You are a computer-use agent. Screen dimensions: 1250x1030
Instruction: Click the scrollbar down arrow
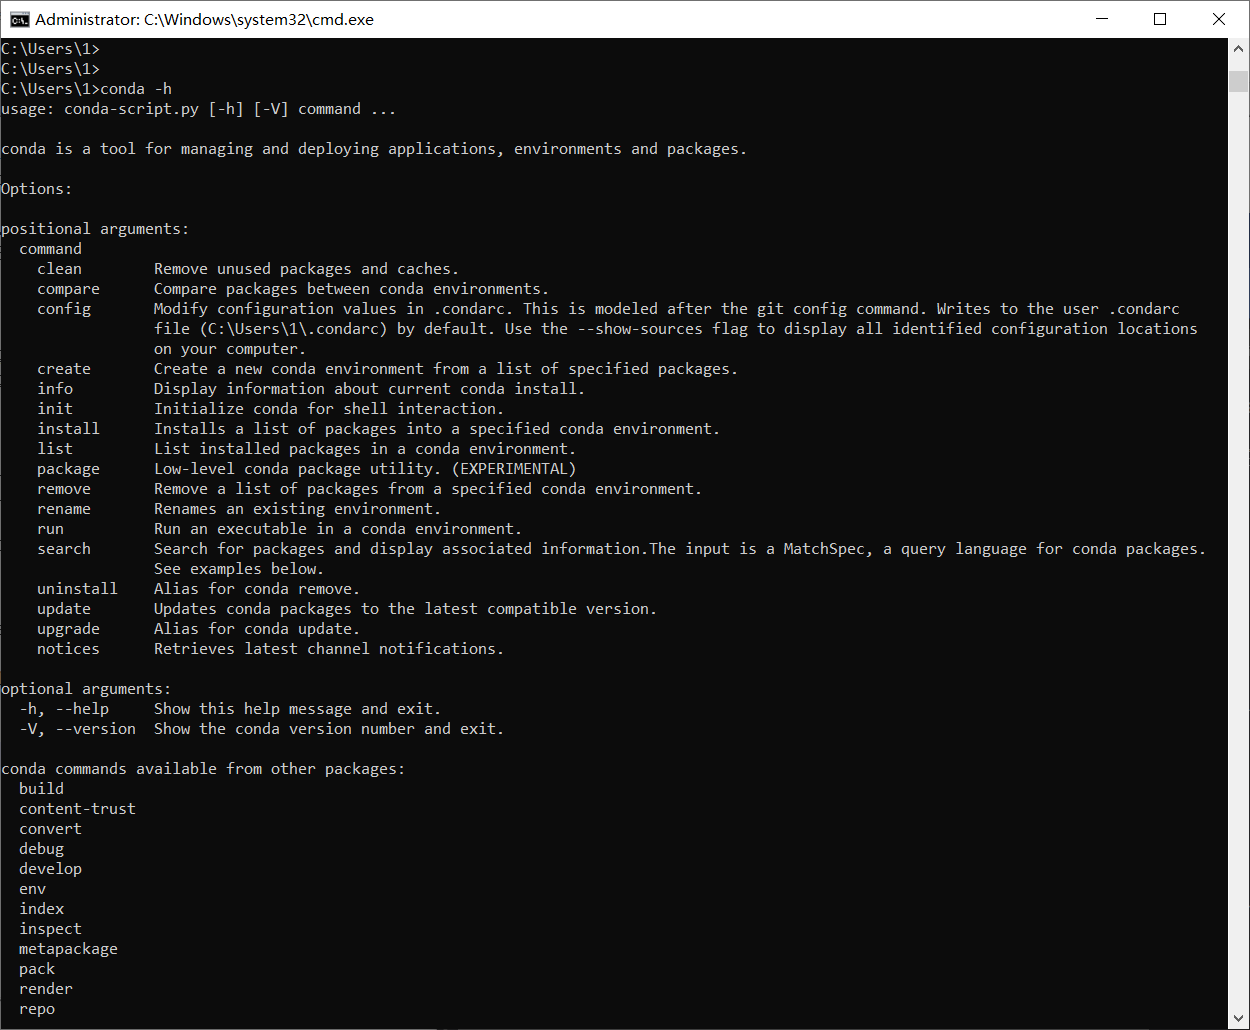click(1238, 1019)
